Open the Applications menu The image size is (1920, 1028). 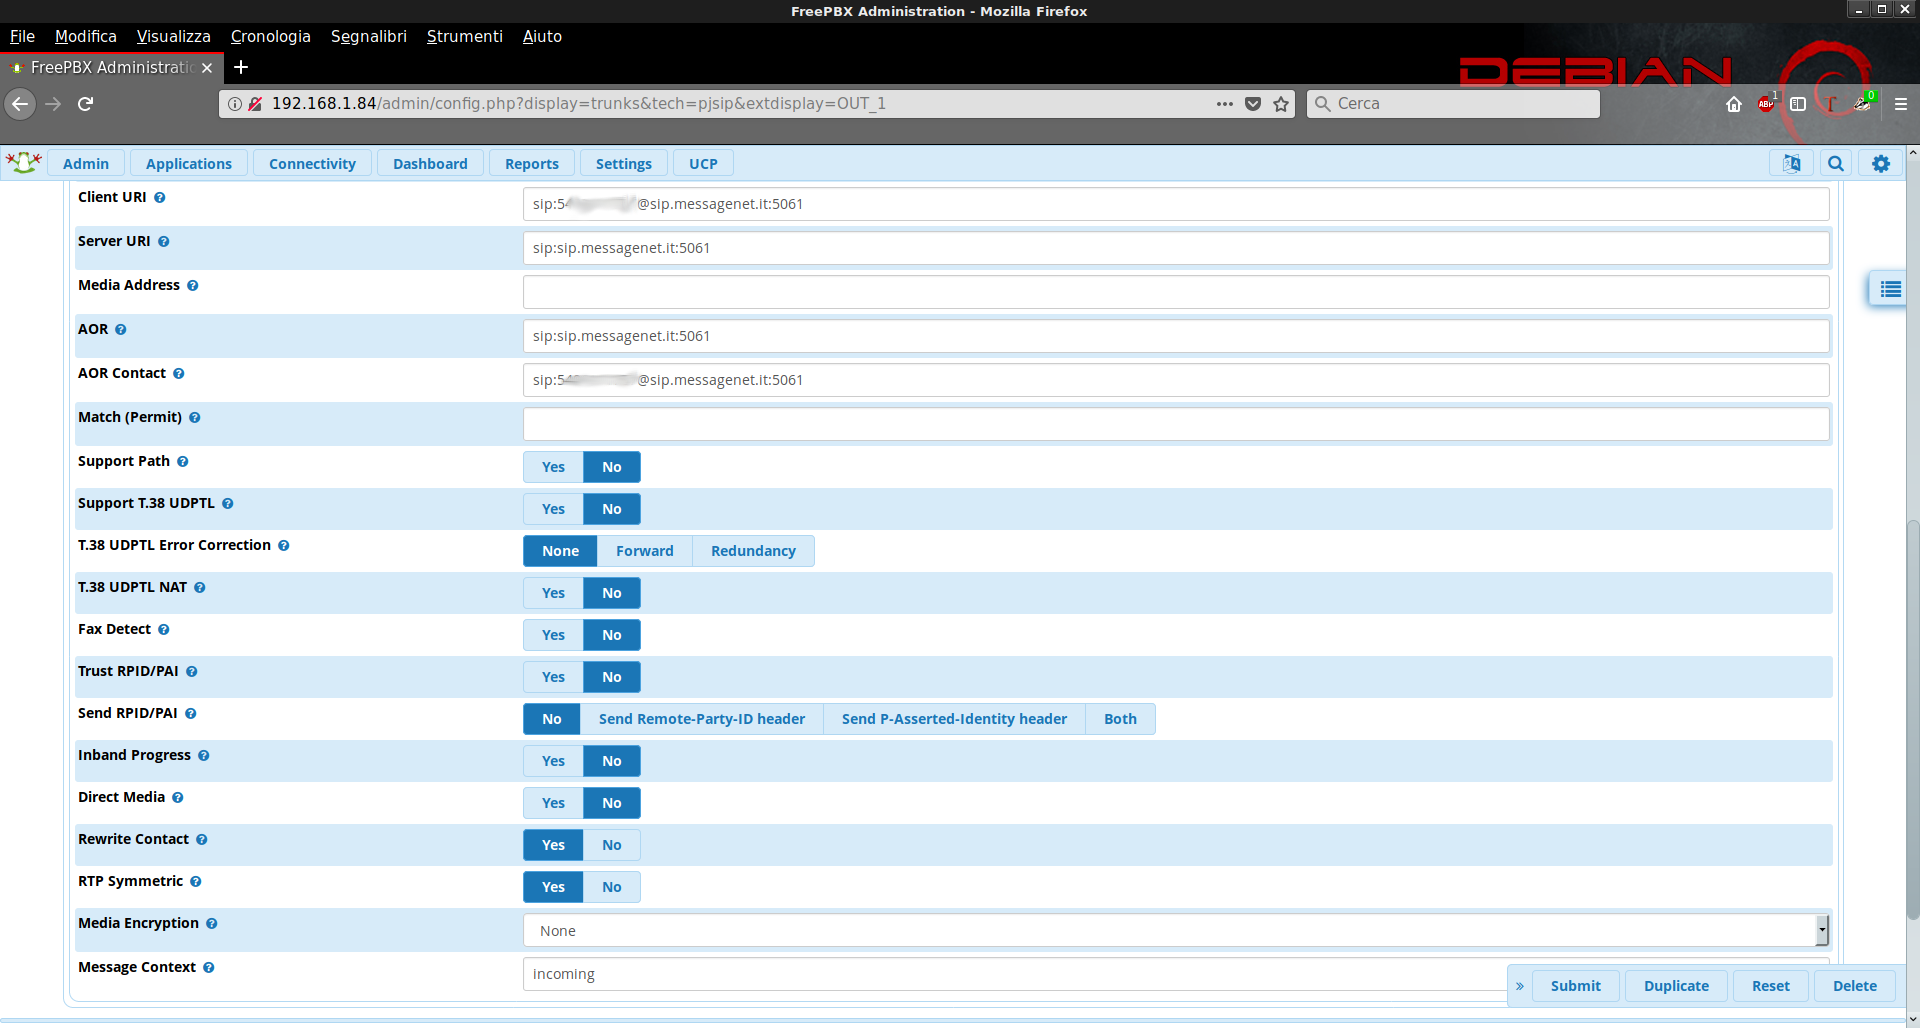tap(188, 164)
